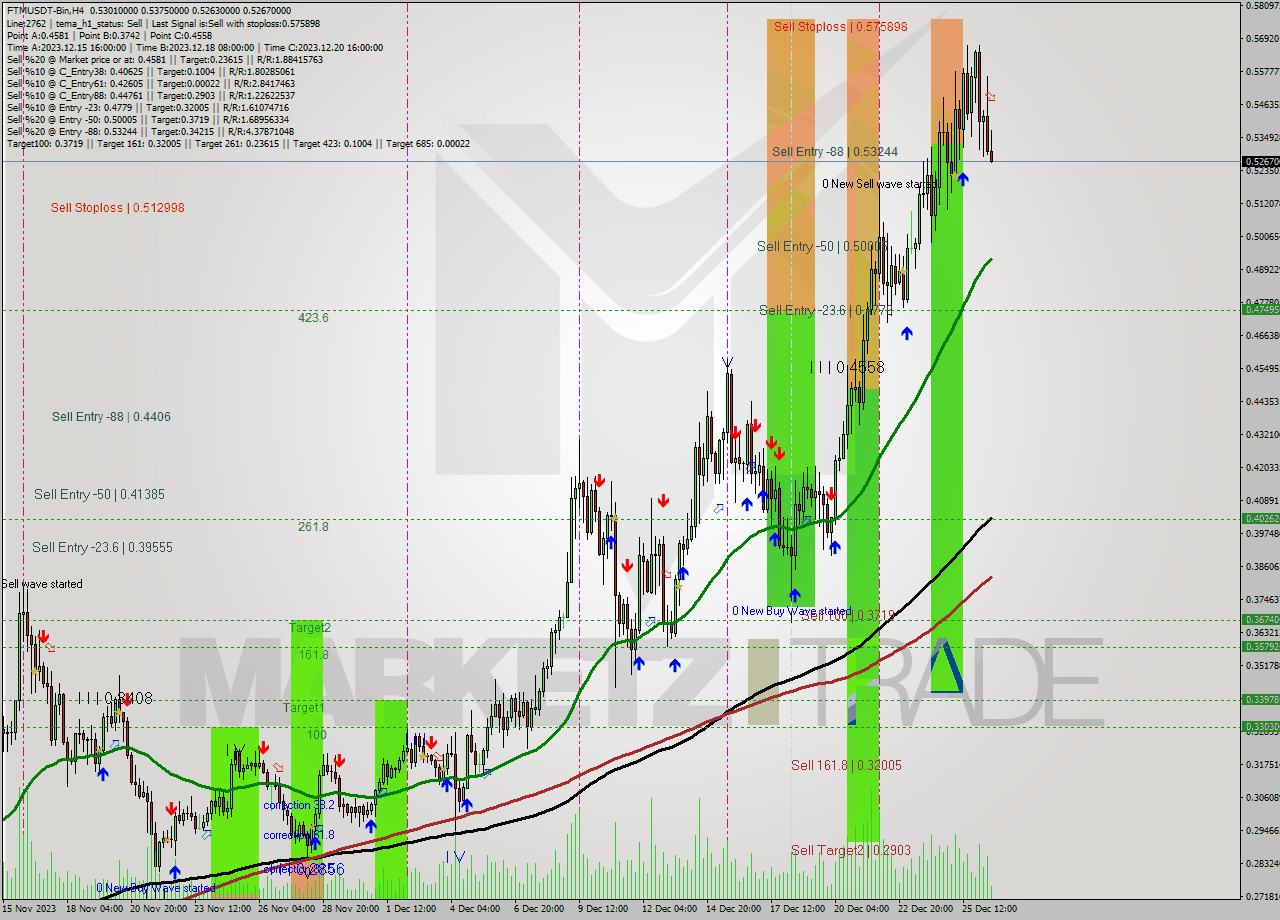Image resolution: width=1280 pixels, height=920 pixels.
Task: Select the 'Sell Entry -88 | 0.53244' label
Action: (835, 152)
